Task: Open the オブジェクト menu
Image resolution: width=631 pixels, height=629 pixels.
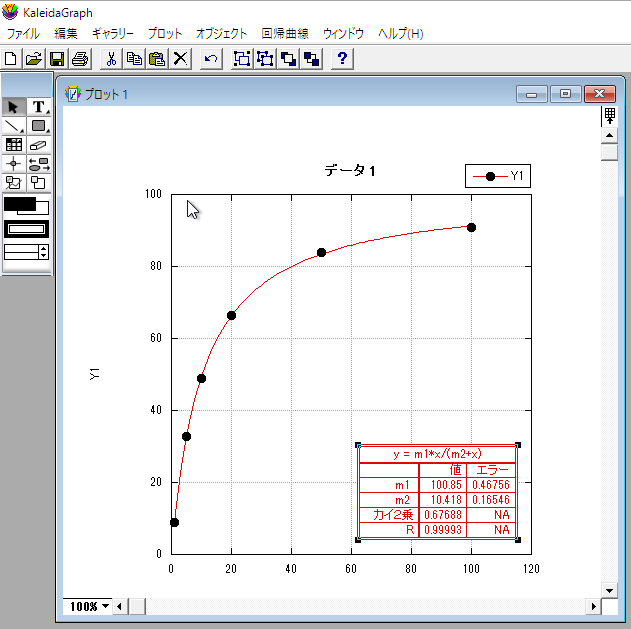Action: click(221, 33)
